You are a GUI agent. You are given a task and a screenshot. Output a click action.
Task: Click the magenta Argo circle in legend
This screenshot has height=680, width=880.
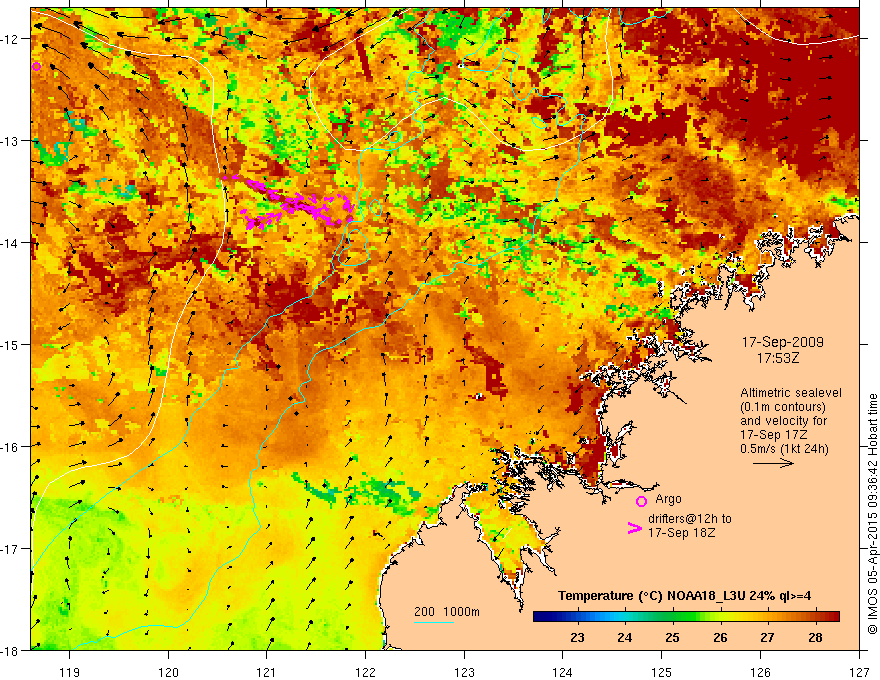[x=641, y=501]
